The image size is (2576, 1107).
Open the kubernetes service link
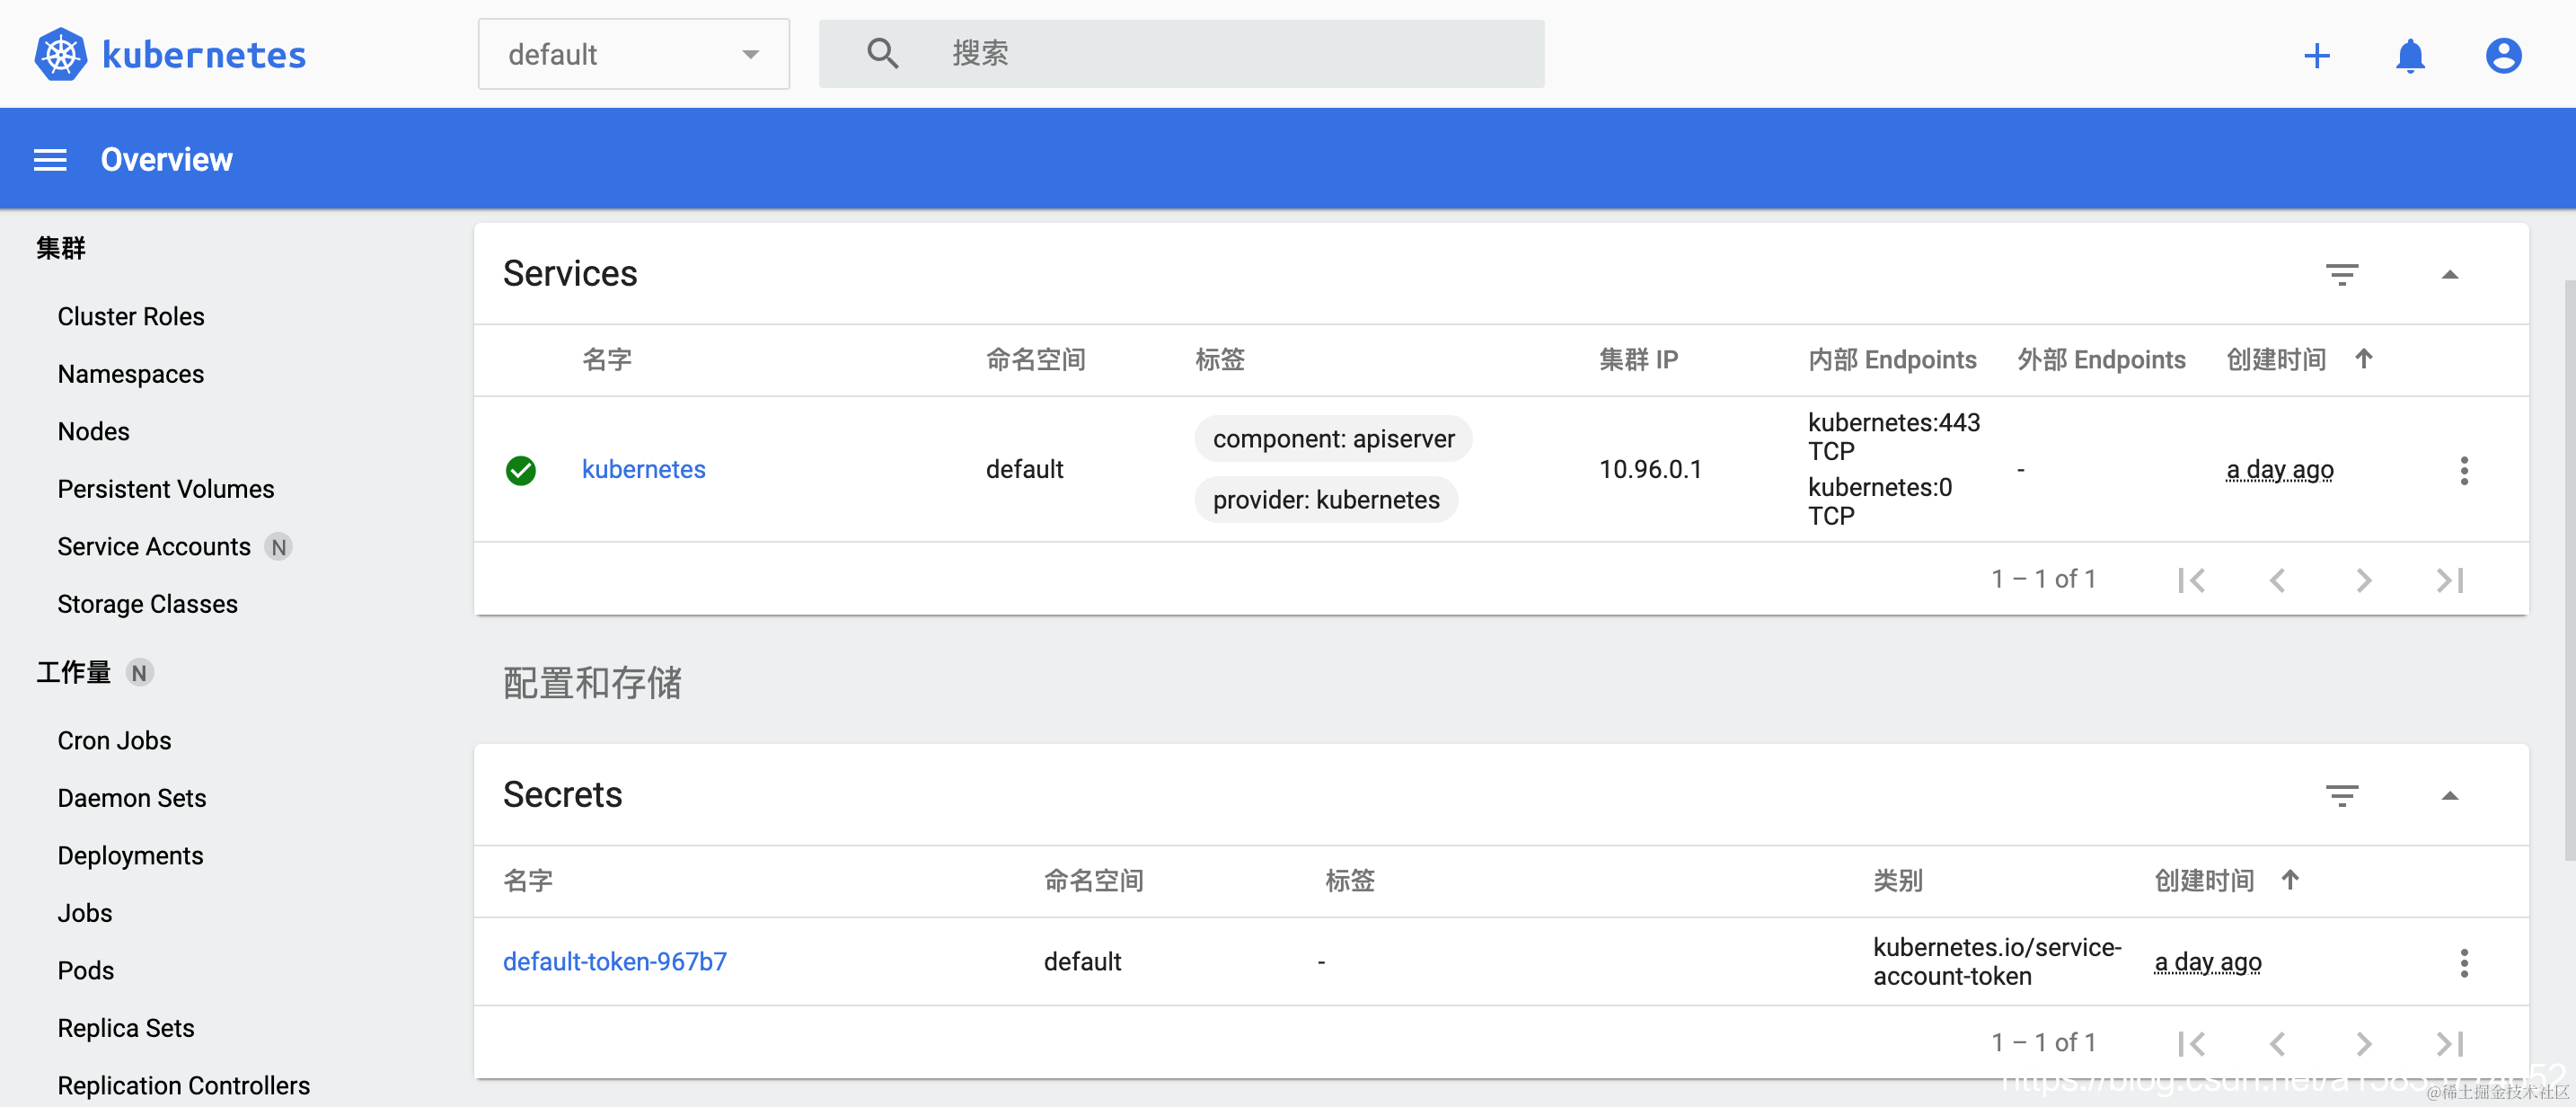[x=643, y=469]
